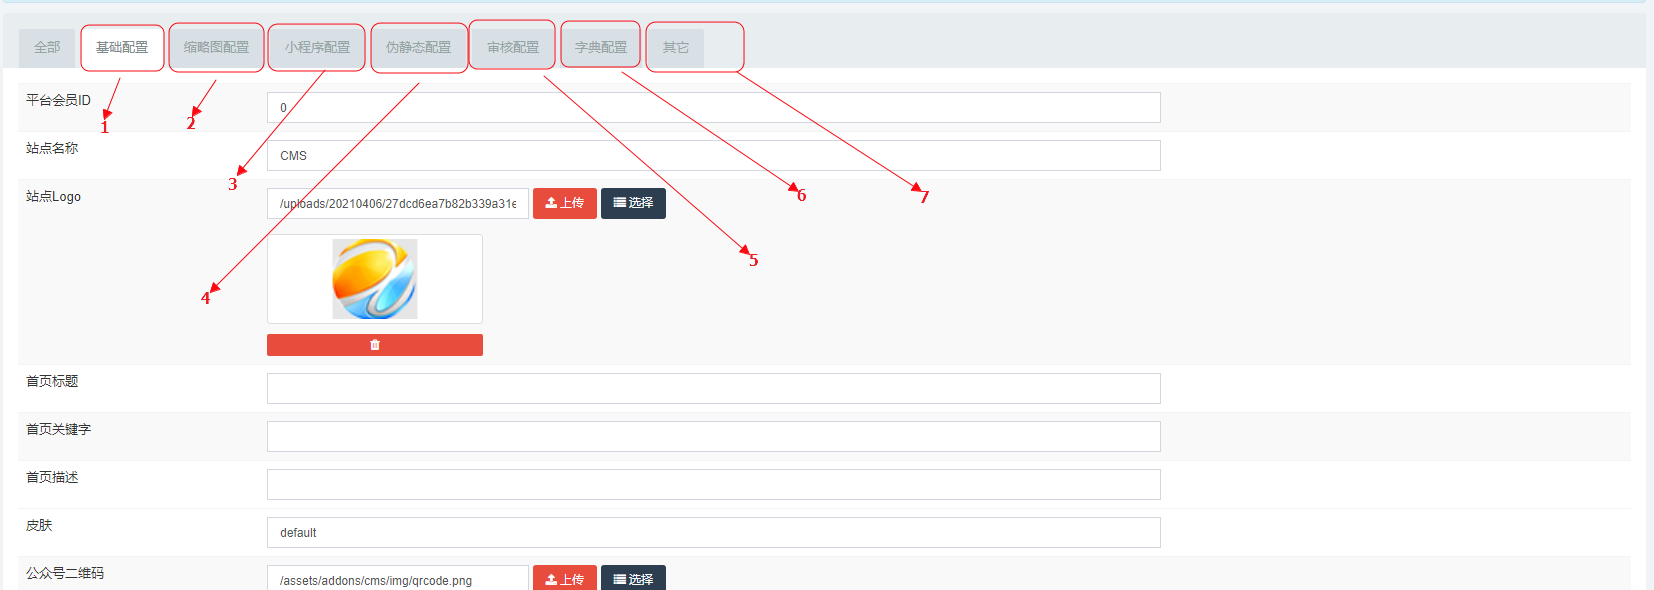Upload a new 站点Logo image

(x=565, y=203)
